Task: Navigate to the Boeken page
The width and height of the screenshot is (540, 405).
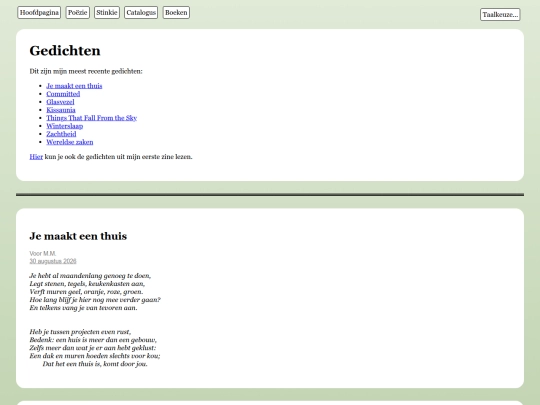Action: [176, 13]
